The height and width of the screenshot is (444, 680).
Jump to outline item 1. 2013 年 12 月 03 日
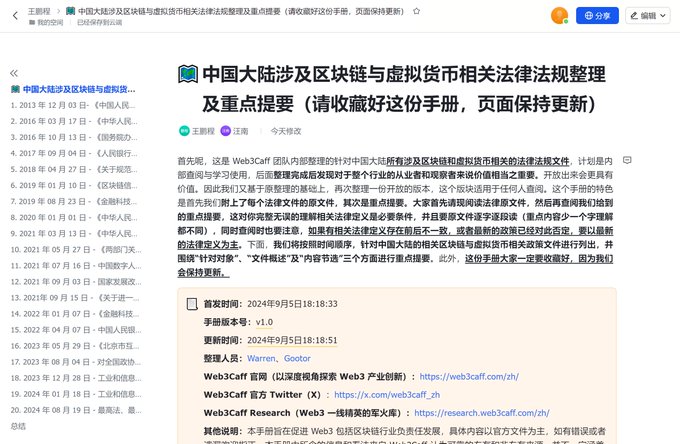coord(73,105)
